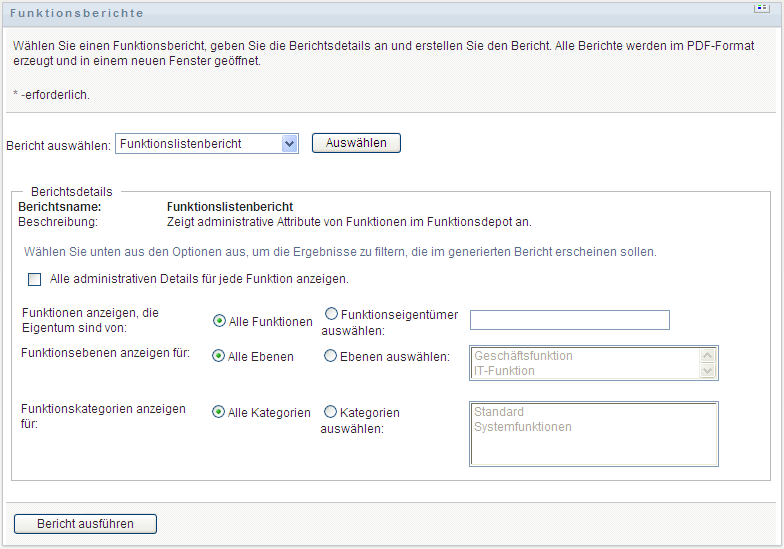The image size is (784, 549).
Task: Select the Alle Kategorien radio button
Action: [x=219, y=412]
